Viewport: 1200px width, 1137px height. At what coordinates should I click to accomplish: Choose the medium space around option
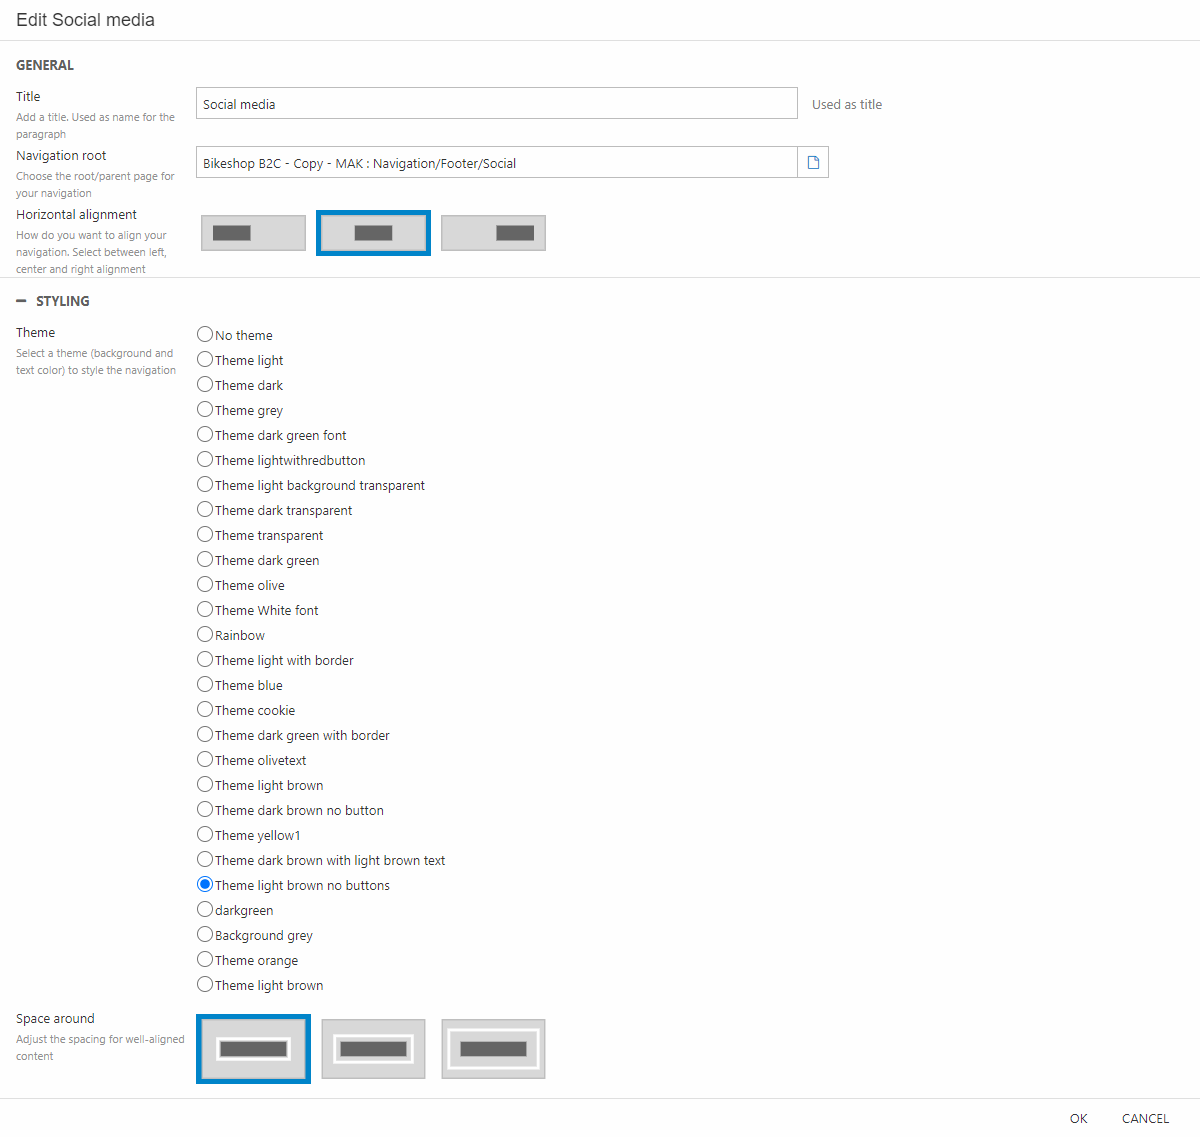point(373,1049)
